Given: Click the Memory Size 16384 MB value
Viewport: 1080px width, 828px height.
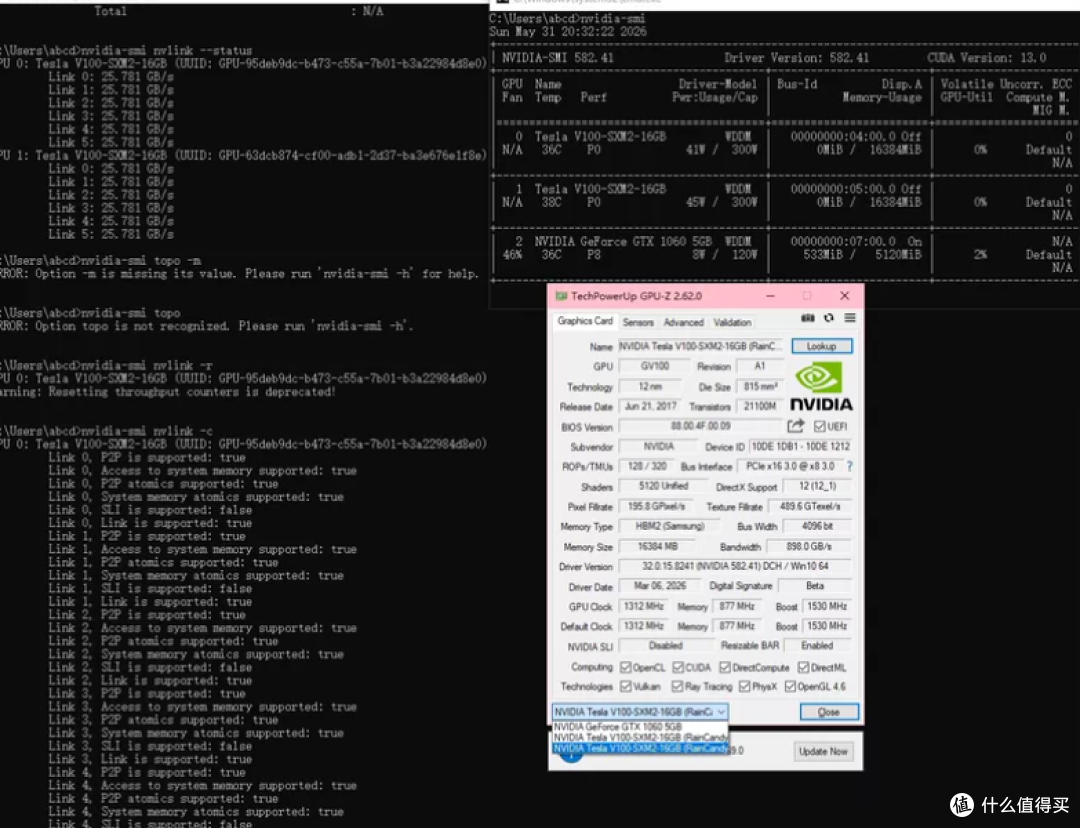Looking at the screenshot, I should (x=657, y=546).
